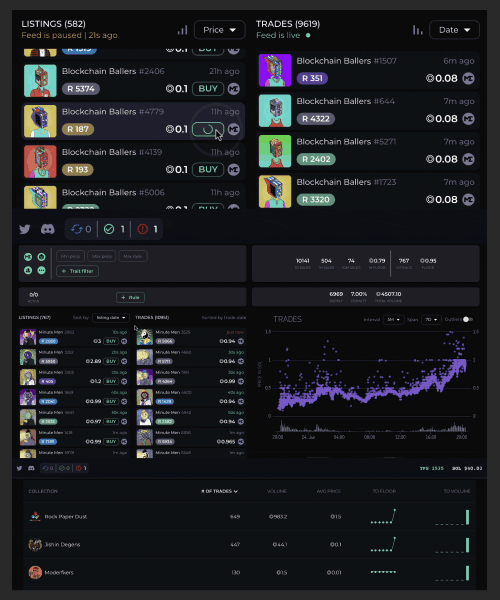500x600 pixels.
Task: Click the Rock Paper Dust collection logo
Action: click(35, 516)
